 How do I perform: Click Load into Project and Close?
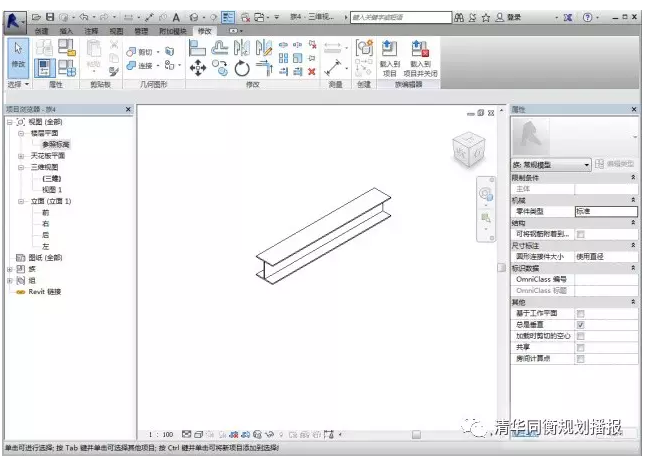pos(420,59)
